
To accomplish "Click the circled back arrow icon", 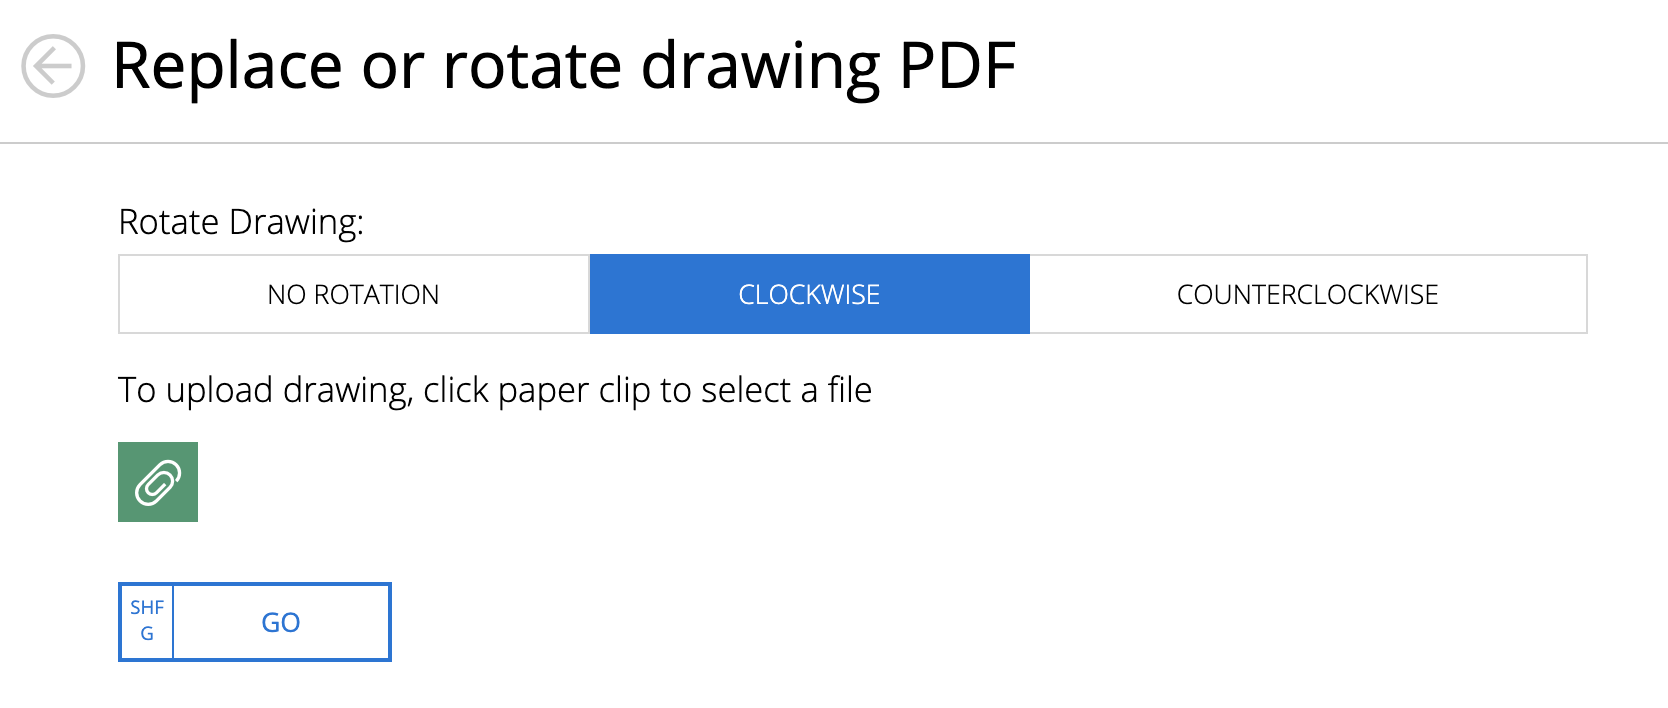I will pos(53,66).
